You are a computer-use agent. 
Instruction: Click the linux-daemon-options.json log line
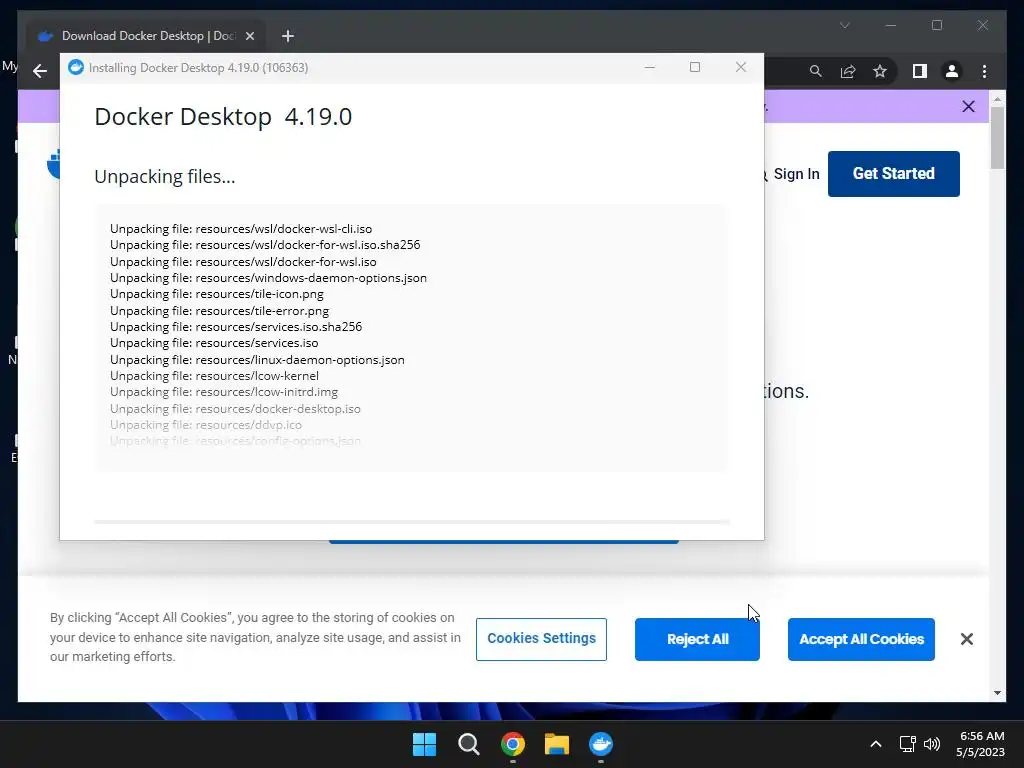[257, 360]
